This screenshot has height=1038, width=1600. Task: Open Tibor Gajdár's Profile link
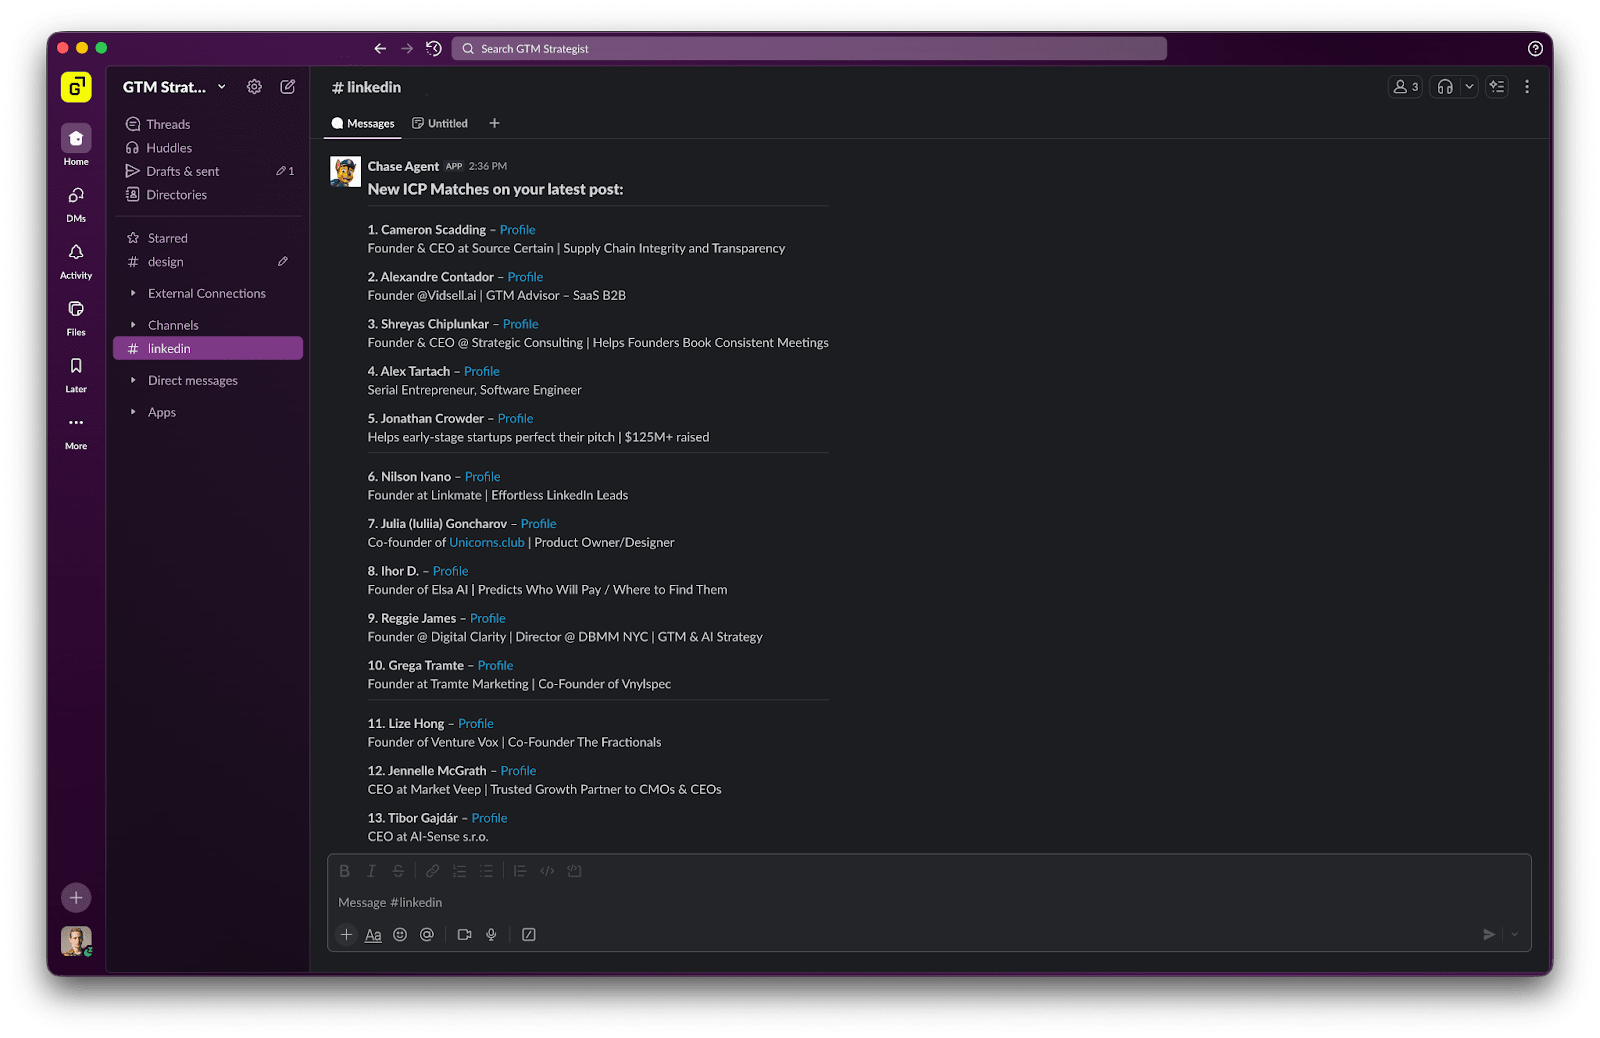[x=489, y=818]
